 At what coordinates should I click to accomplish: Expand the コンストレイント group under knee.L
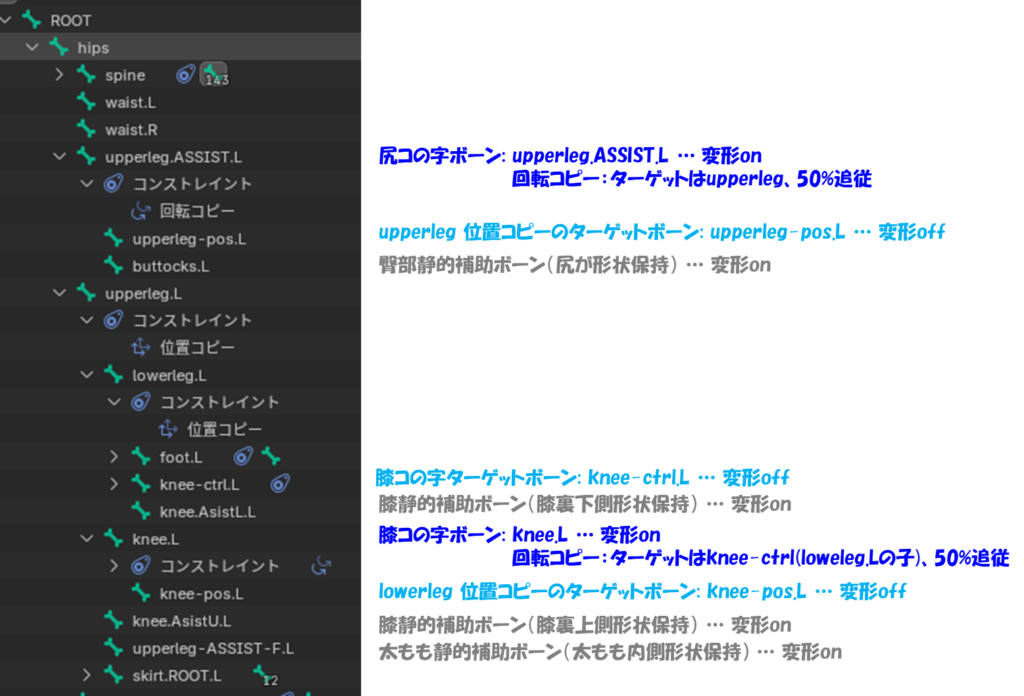point(114,566)
